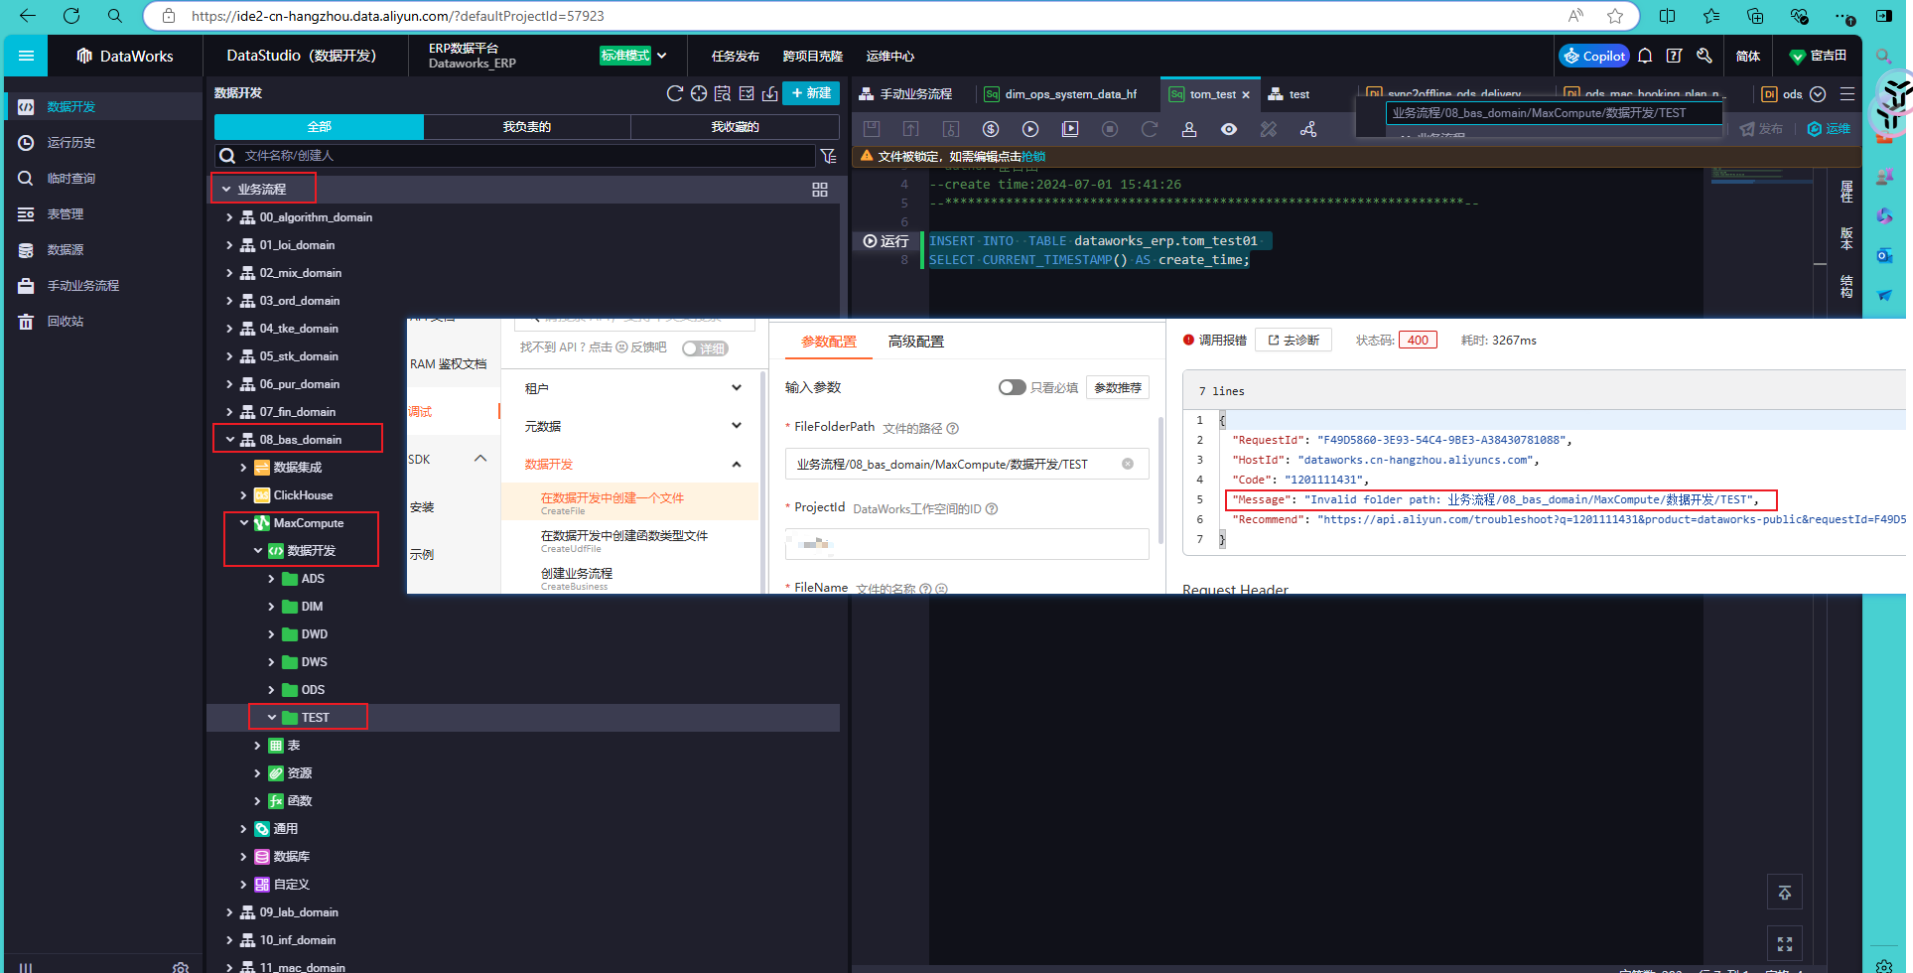Open the wrench settings icon
This screenshot has width=1913, height=973.
coord(1704,56)
